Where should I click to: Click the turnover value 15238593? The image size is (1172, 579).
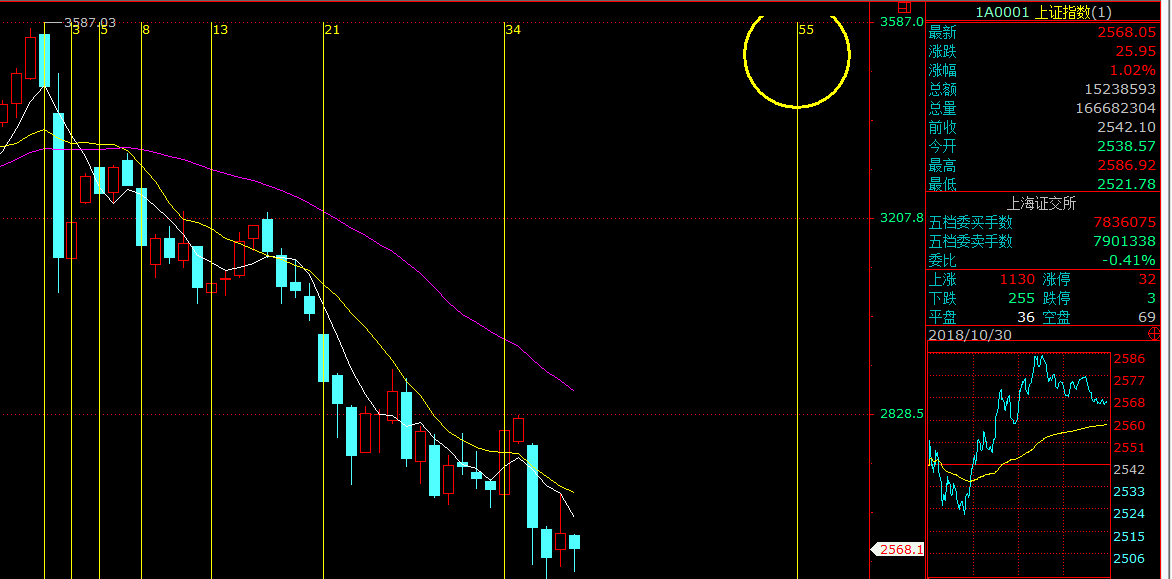[1120, 89]
